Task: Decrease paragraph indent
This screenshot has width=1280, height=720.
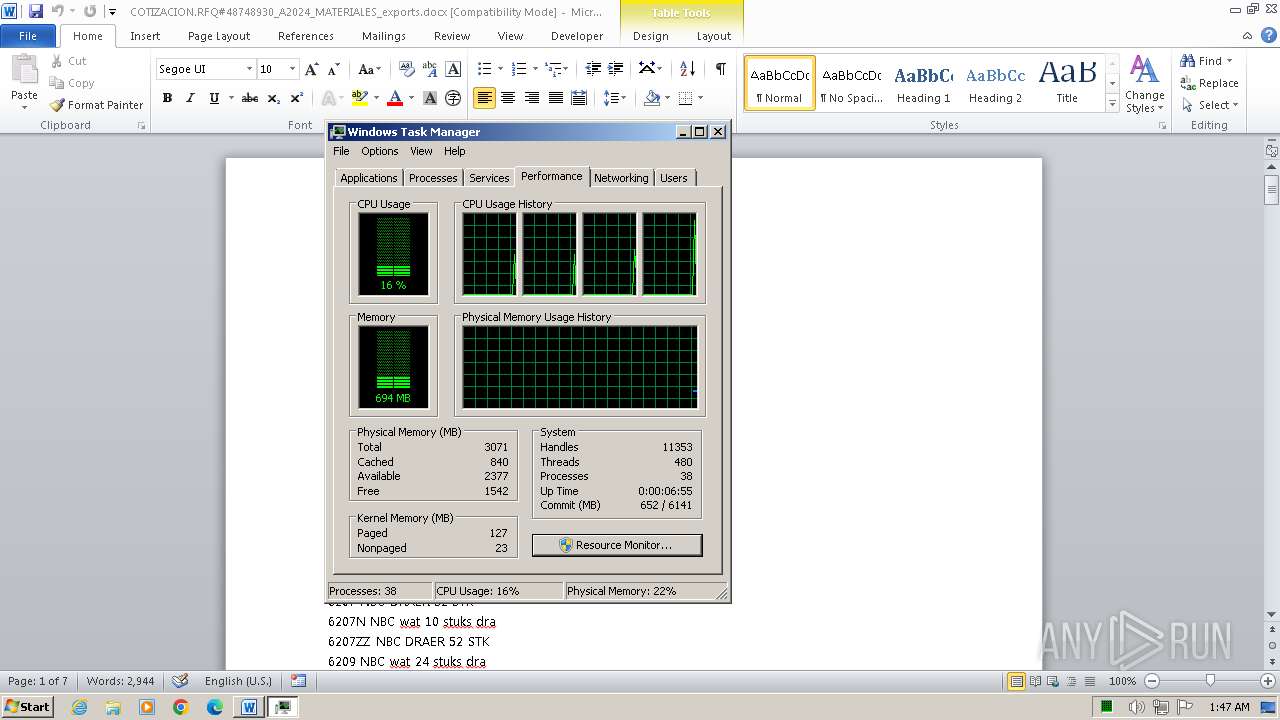Action: (593, 69)
